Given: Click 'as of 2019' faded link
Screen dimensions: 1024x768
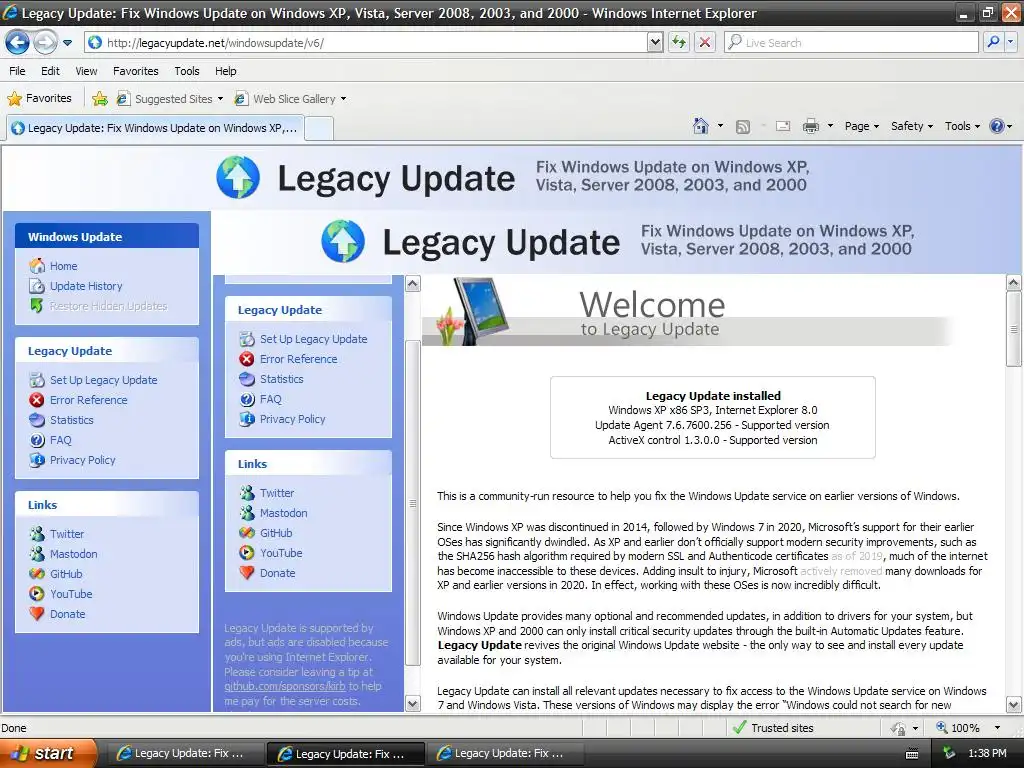Looking at the screenshot, I should 857,556.
